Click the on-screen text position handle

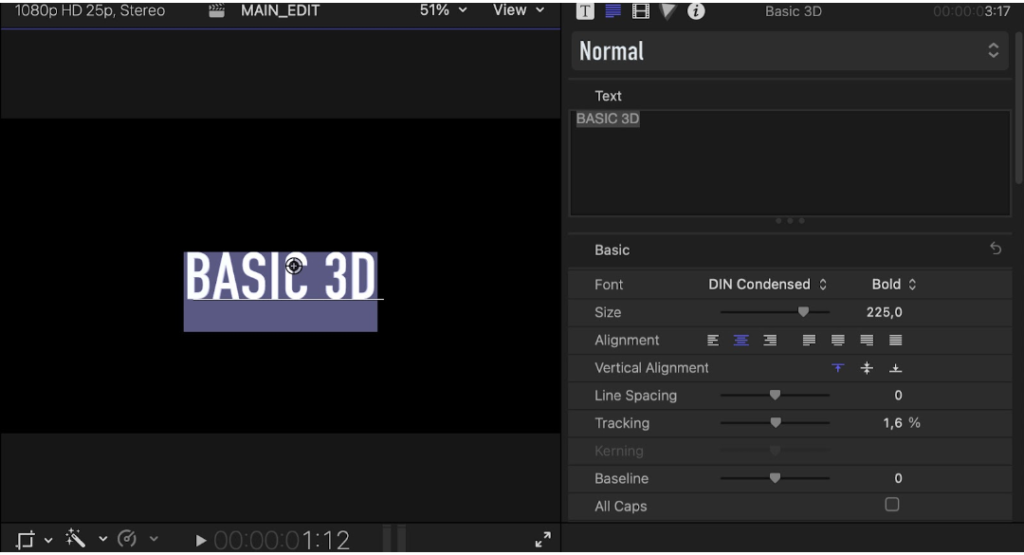pyautogui.click(x=294, y=266)
